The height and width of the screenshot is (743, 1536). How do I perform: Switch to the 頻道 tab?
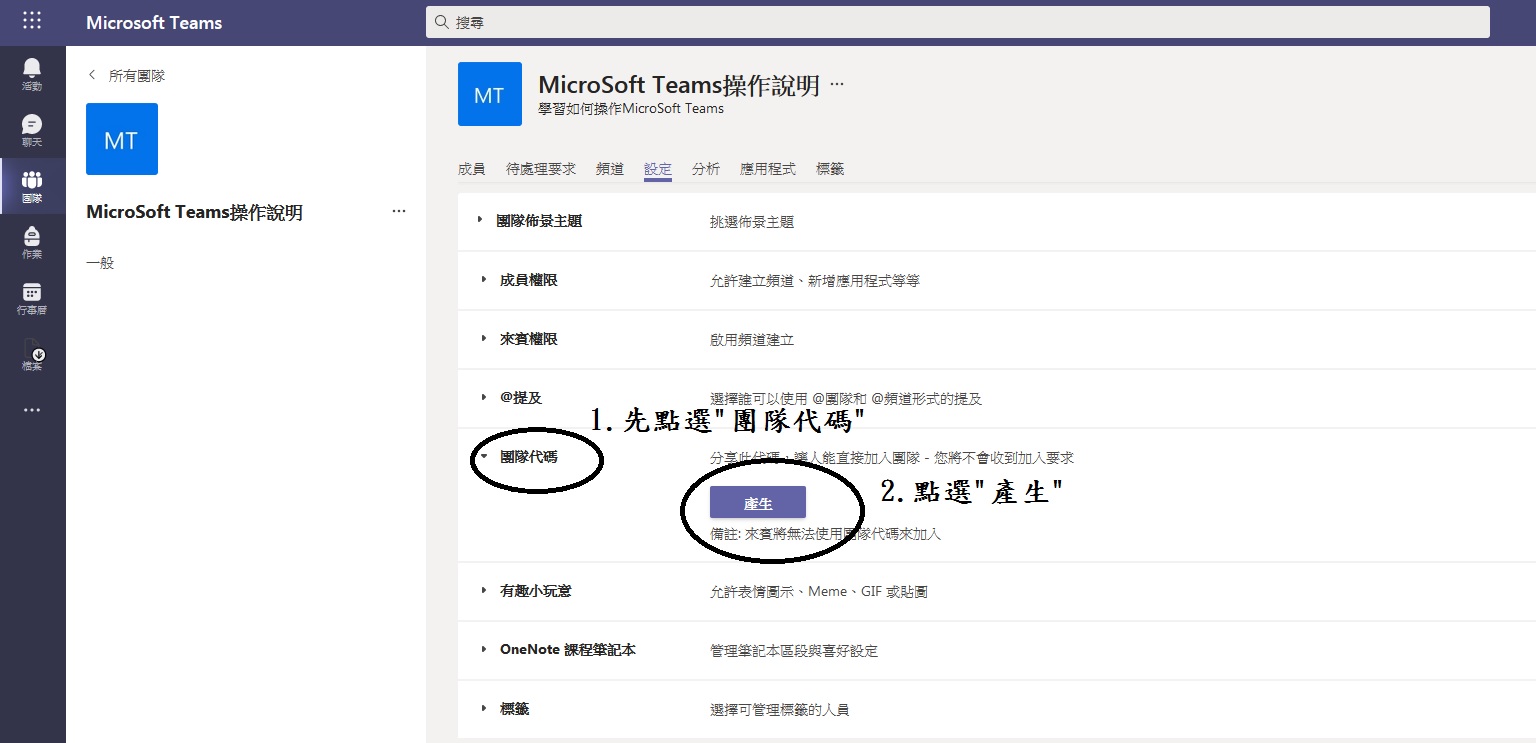tap(610, 169)
